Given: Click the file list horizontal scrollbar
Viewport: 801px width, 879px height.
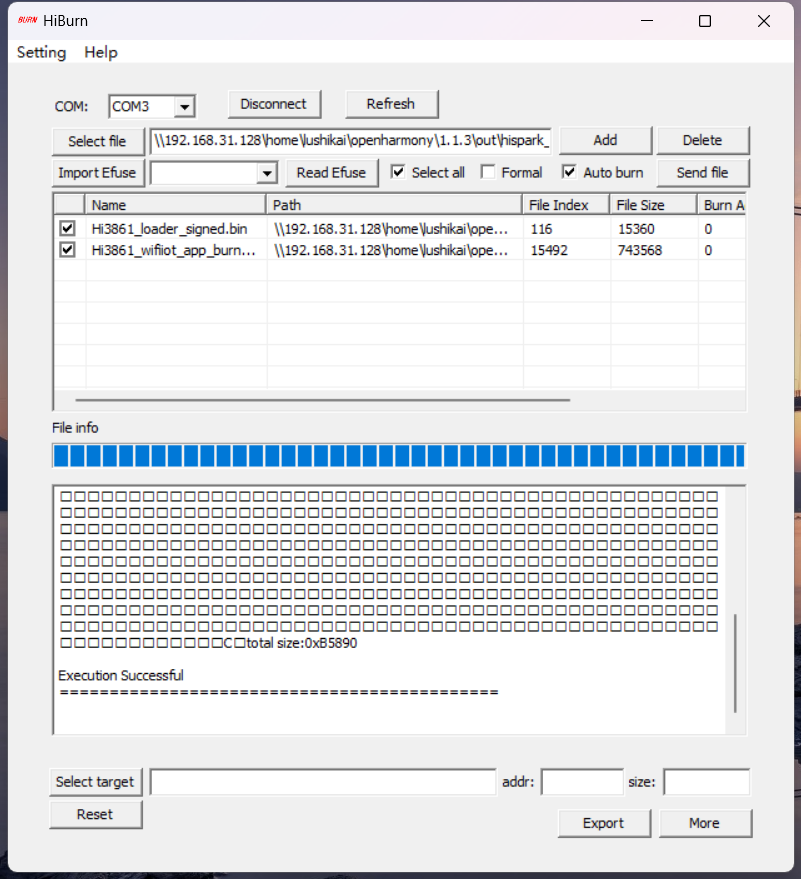Looking at the screenshot, I should coord(323,400).
